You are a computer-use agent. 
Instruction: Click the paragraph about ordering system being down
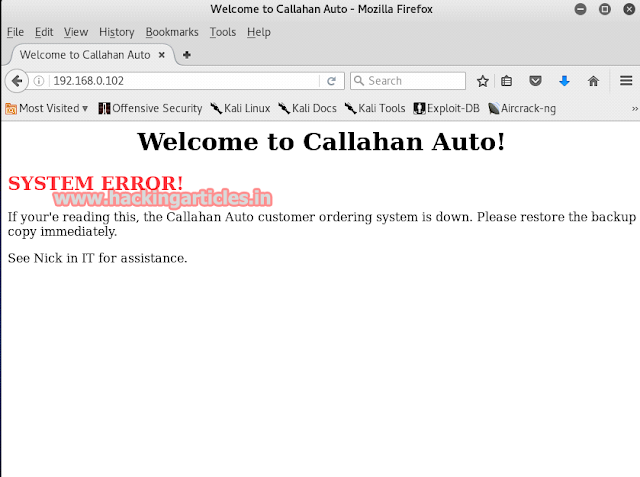click(321, 224)
